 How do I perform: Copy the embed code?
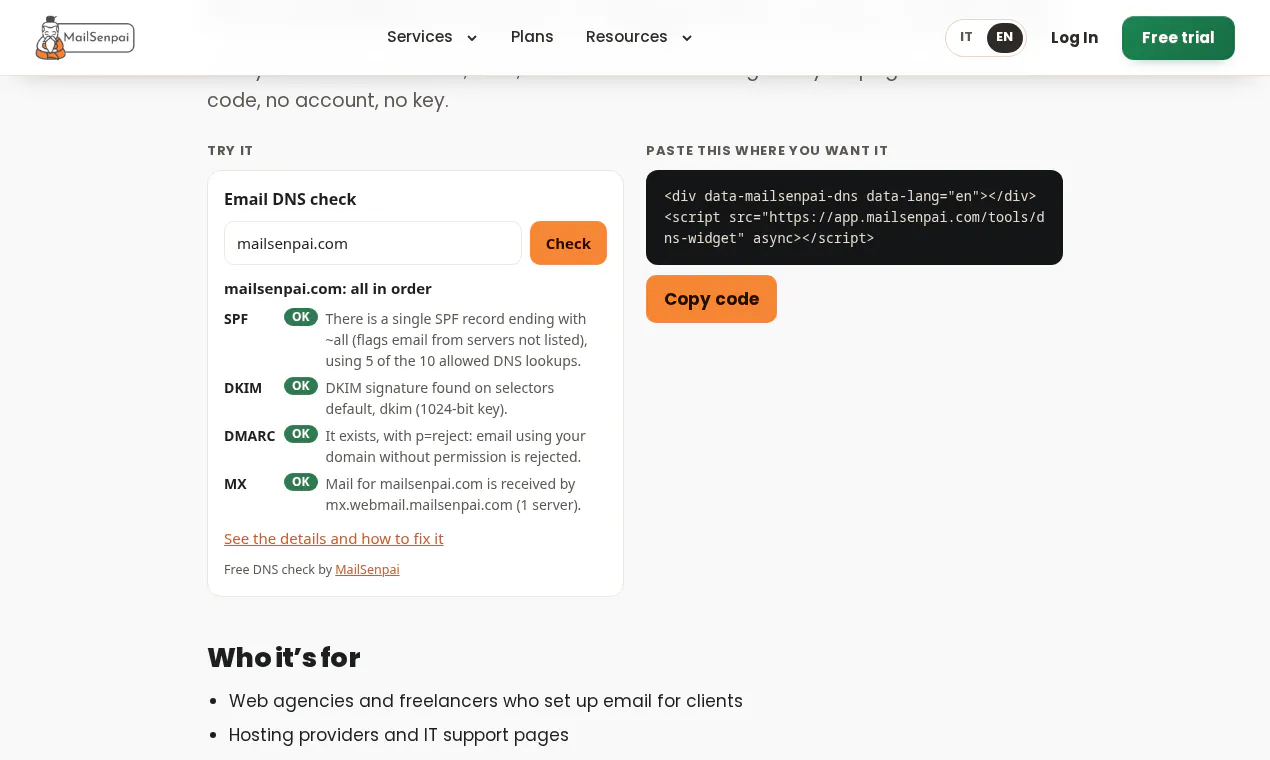[711, 299]
